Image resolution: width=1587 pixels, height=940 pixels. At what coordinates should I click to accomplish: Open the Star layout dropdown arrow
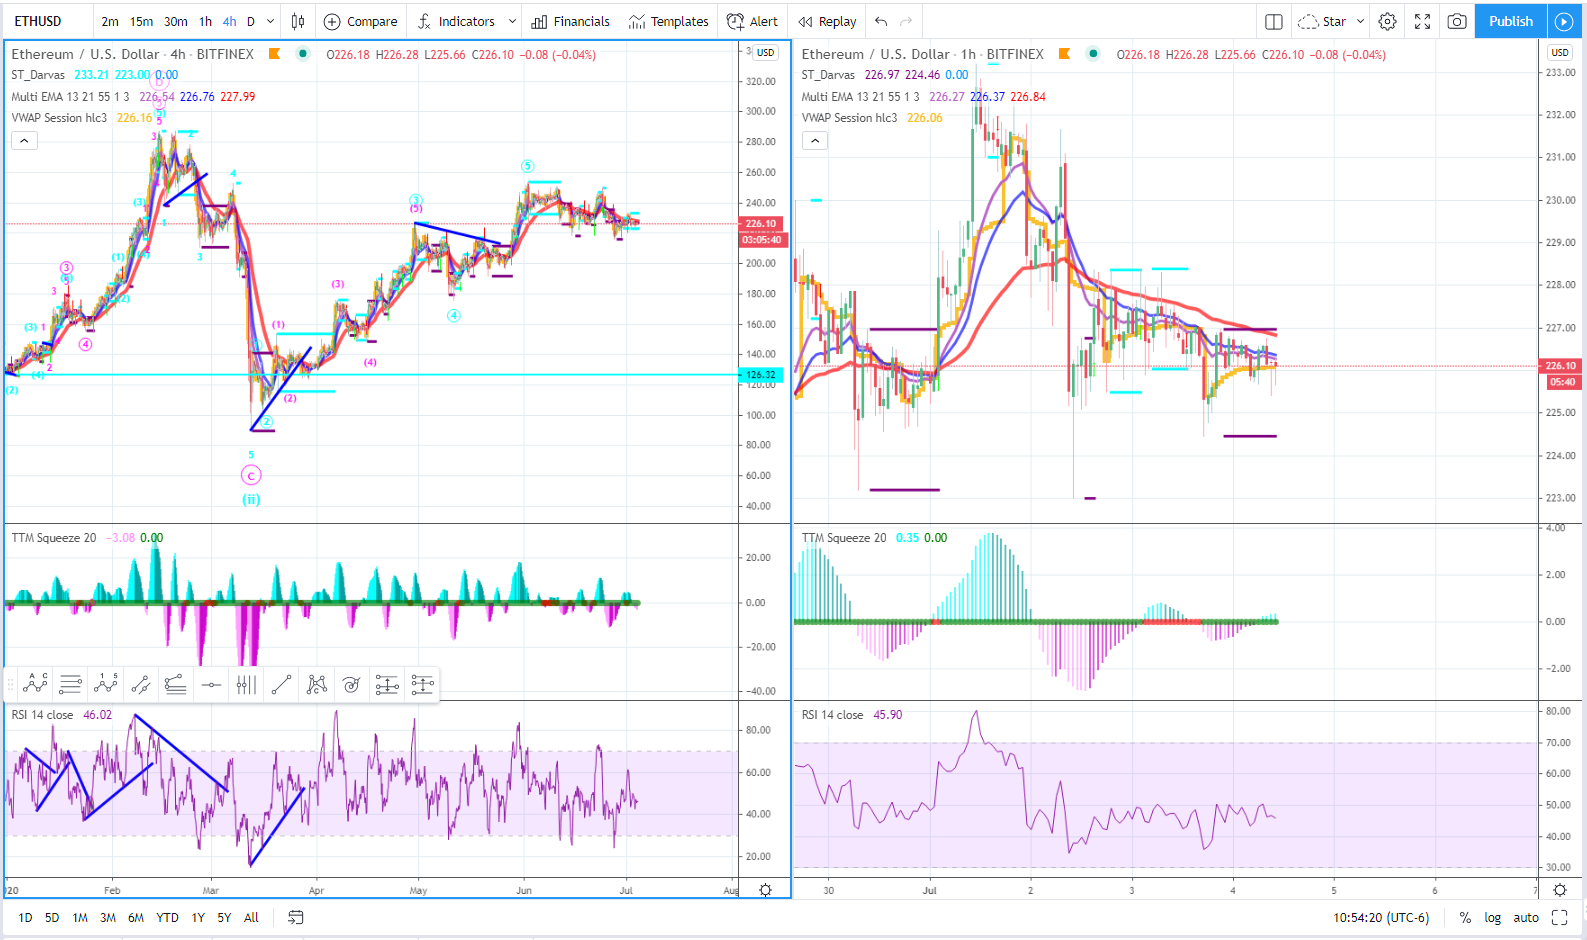(x=1360, y=21)
